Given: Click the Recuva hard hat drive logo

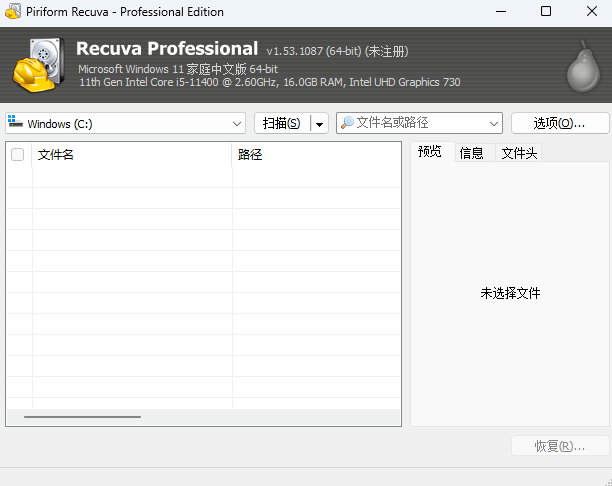Looking at the screenshot, I should [x=39, y=65].
